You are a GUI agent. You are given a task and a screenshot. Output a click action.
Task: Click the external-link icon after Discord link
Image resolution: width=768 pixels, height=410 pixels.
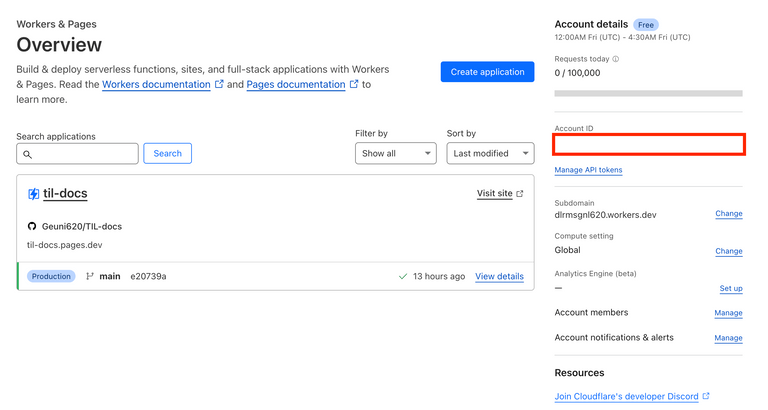[x=706, y=396]
